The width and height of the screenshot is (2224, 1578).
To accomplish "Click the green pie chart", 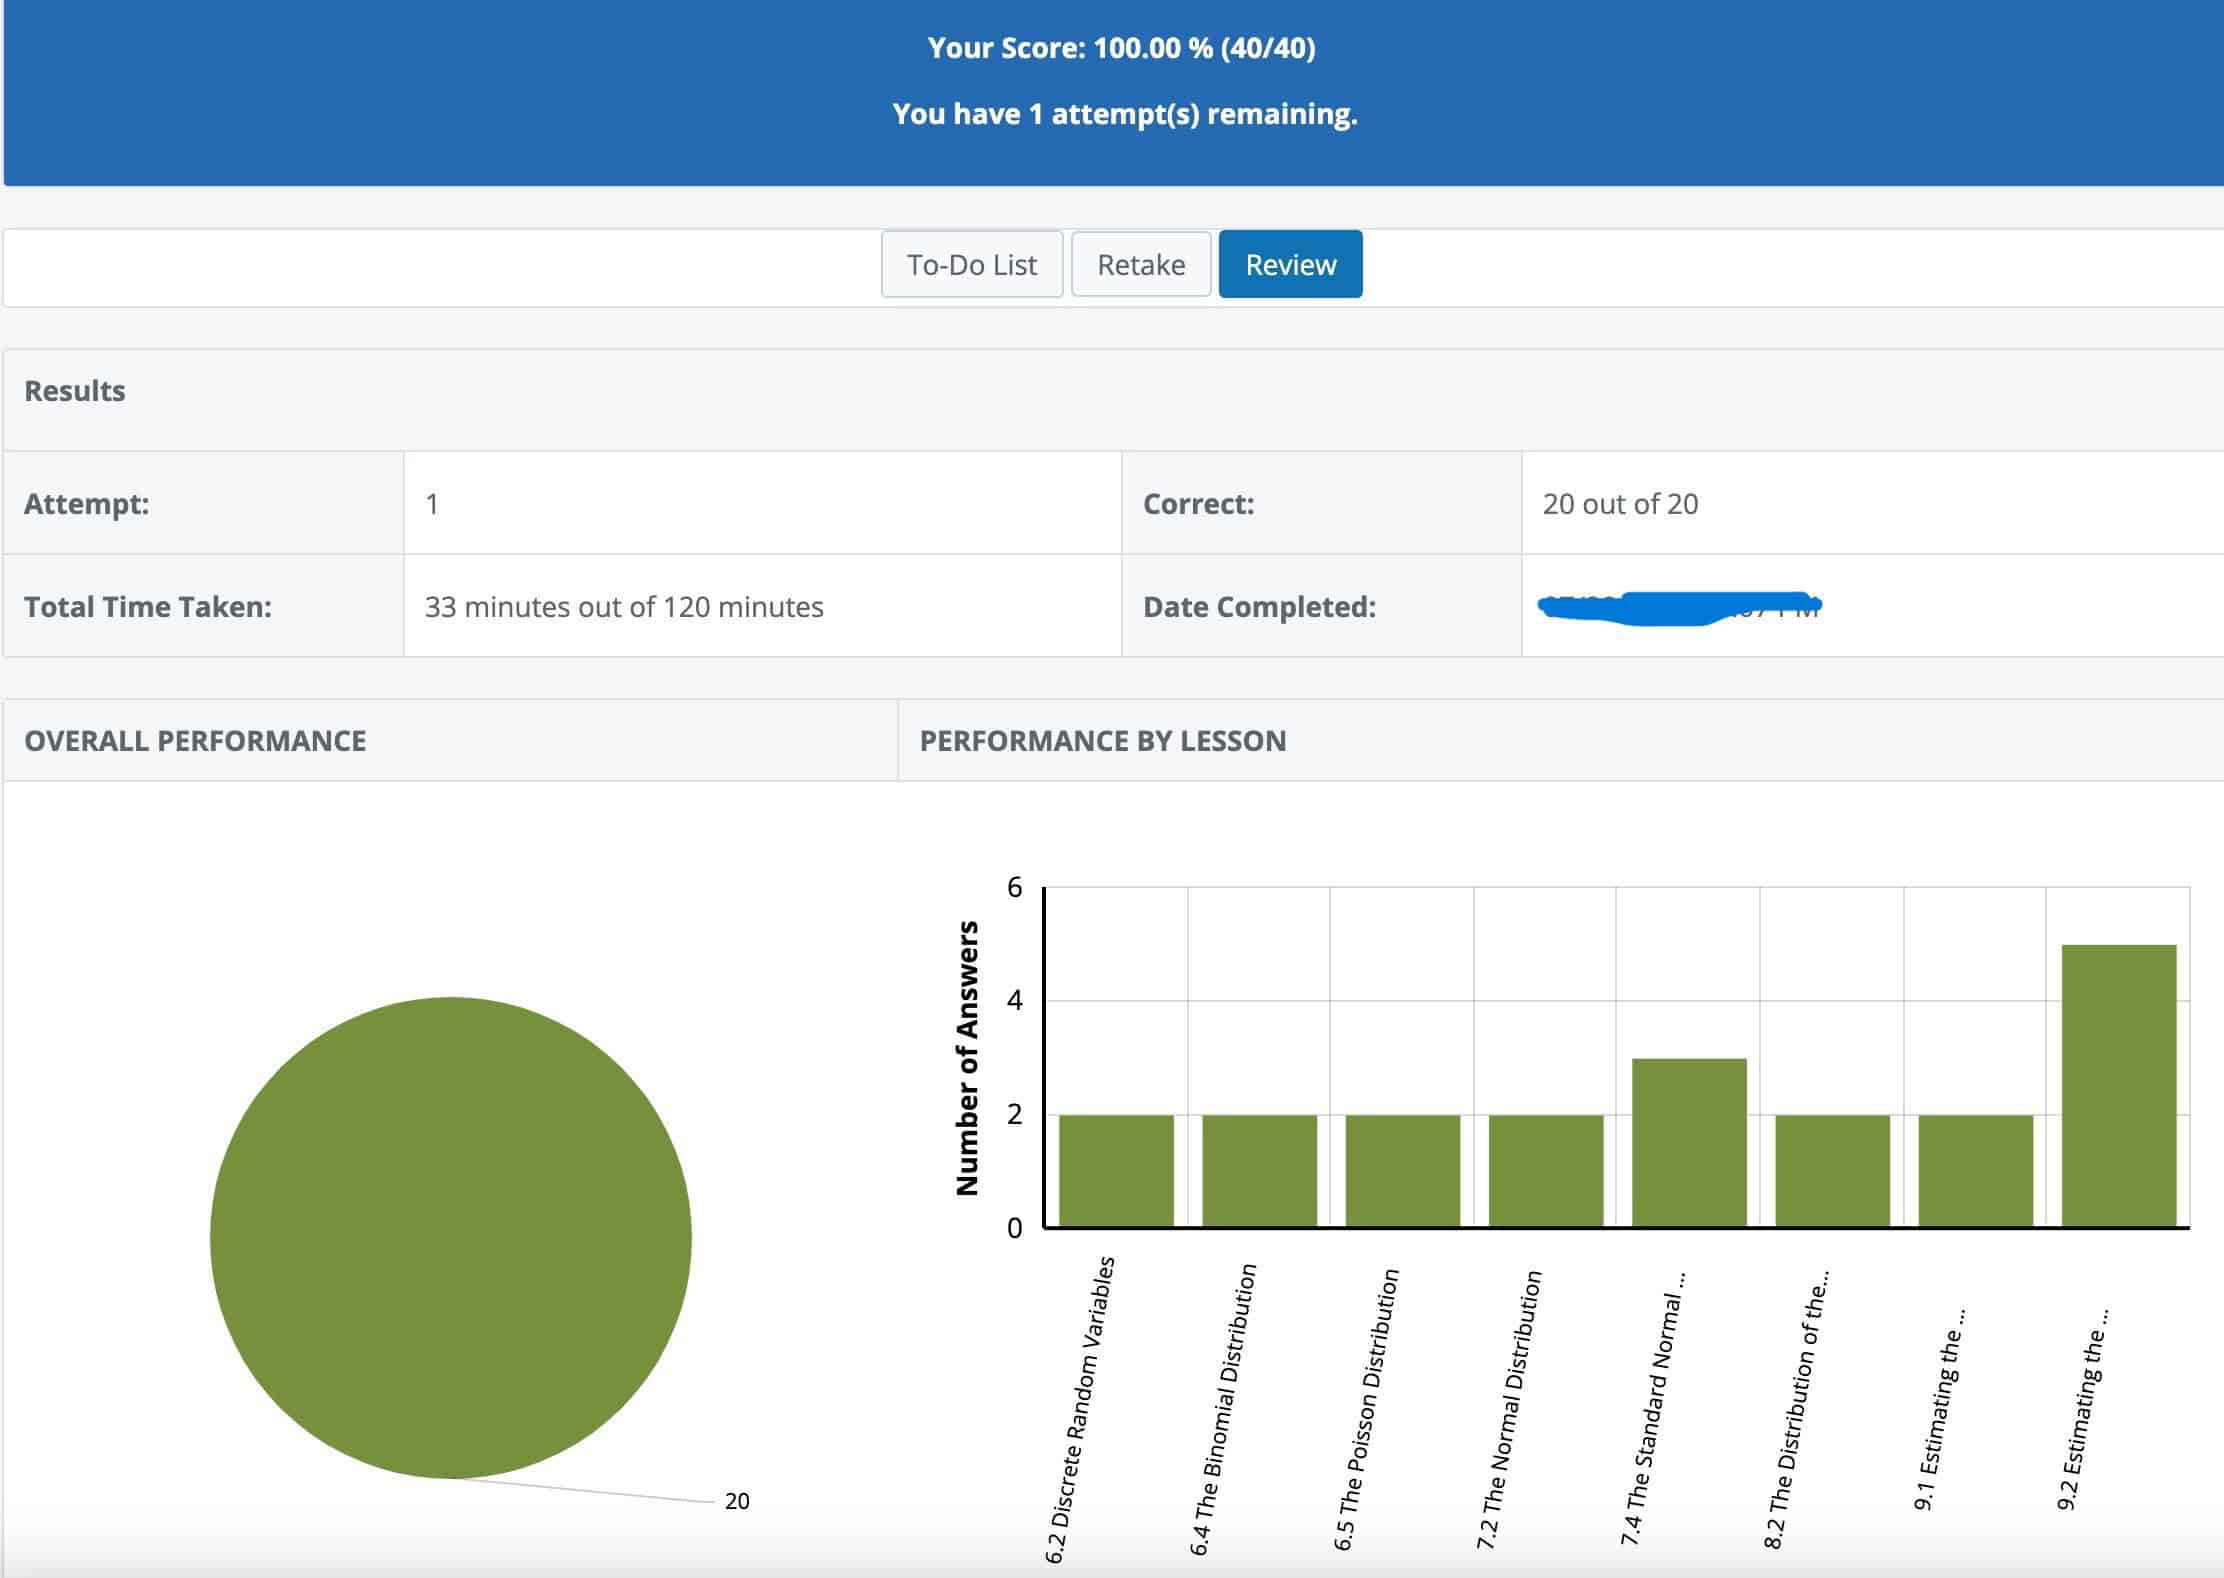I will coord(450,1237).
